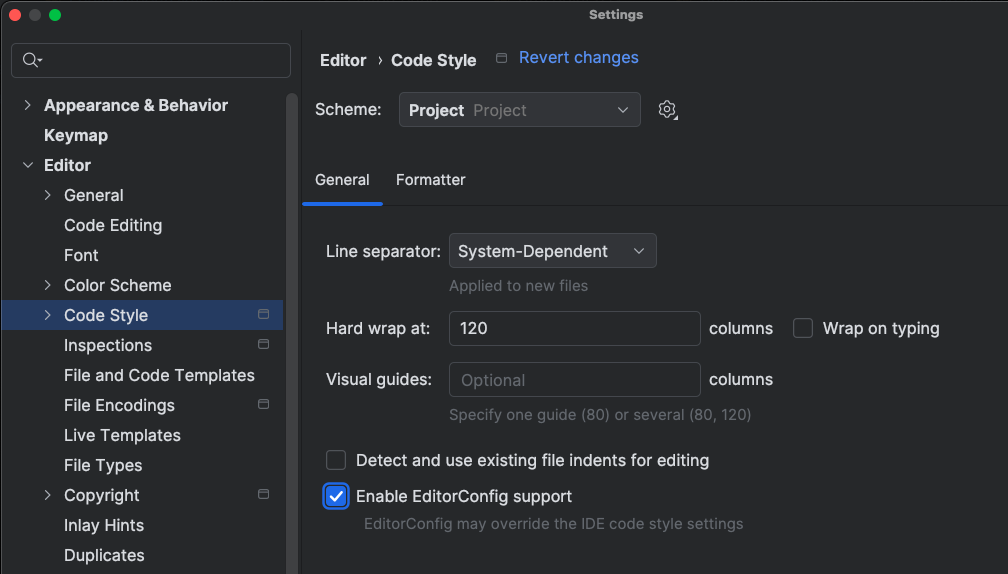Collapse the Editor tree node
This screenshot has width=1008, height=574.
pyautogui.click(x=28, y=165)
